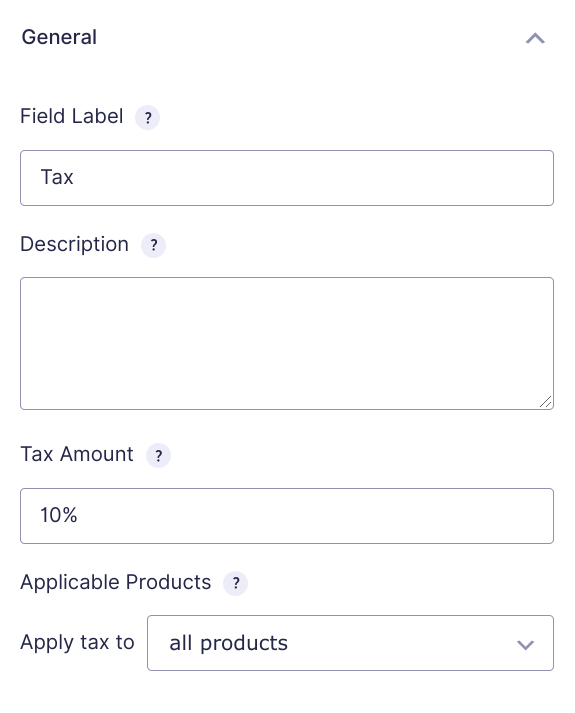The height and width of the screenshot is (713, 575).
Task: Click the Description caption text
Action: tap(75, 245)
